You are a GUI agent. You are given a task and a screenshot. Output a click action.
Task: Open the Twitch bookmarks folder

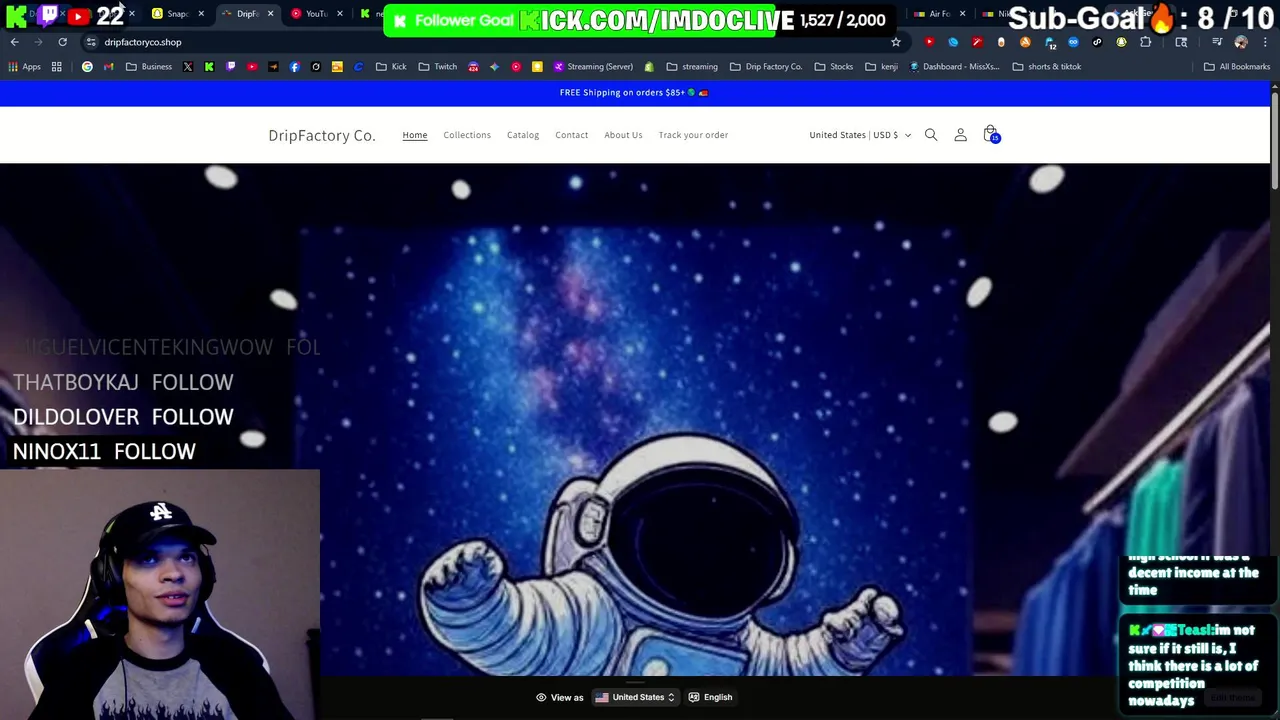coord(438,67)
